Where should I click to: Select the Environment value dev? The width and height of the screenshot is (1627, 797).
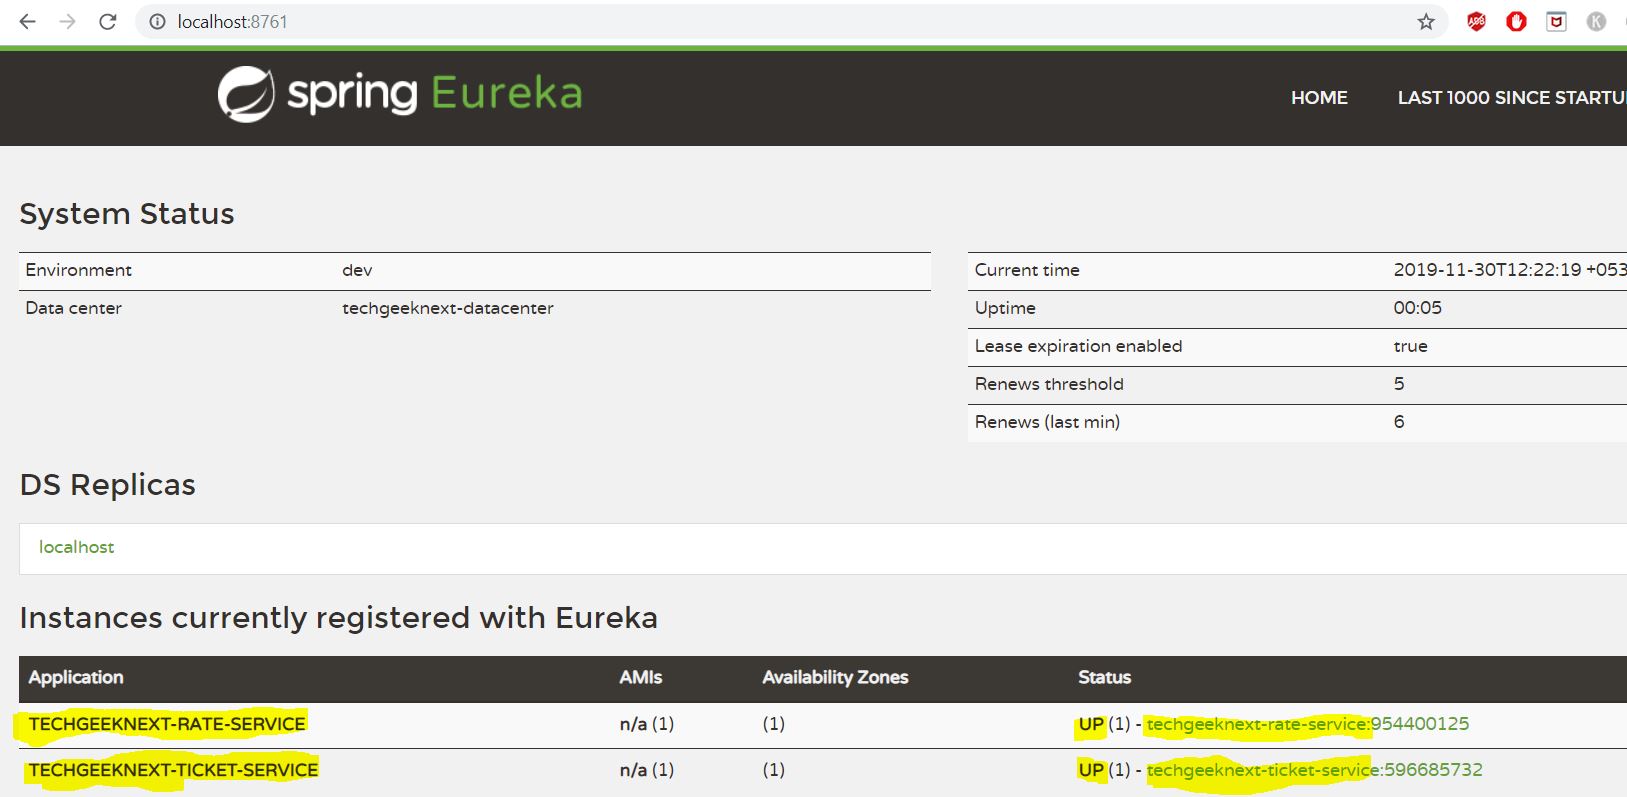357,270
